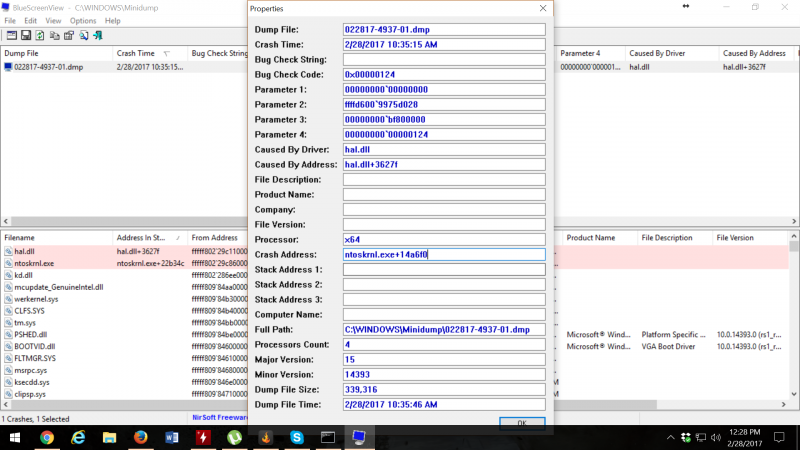This screenshot has height=450, width=800.
Task: Click the lower pane vertical scrollbar down arrow
Action: coord(793,394)
